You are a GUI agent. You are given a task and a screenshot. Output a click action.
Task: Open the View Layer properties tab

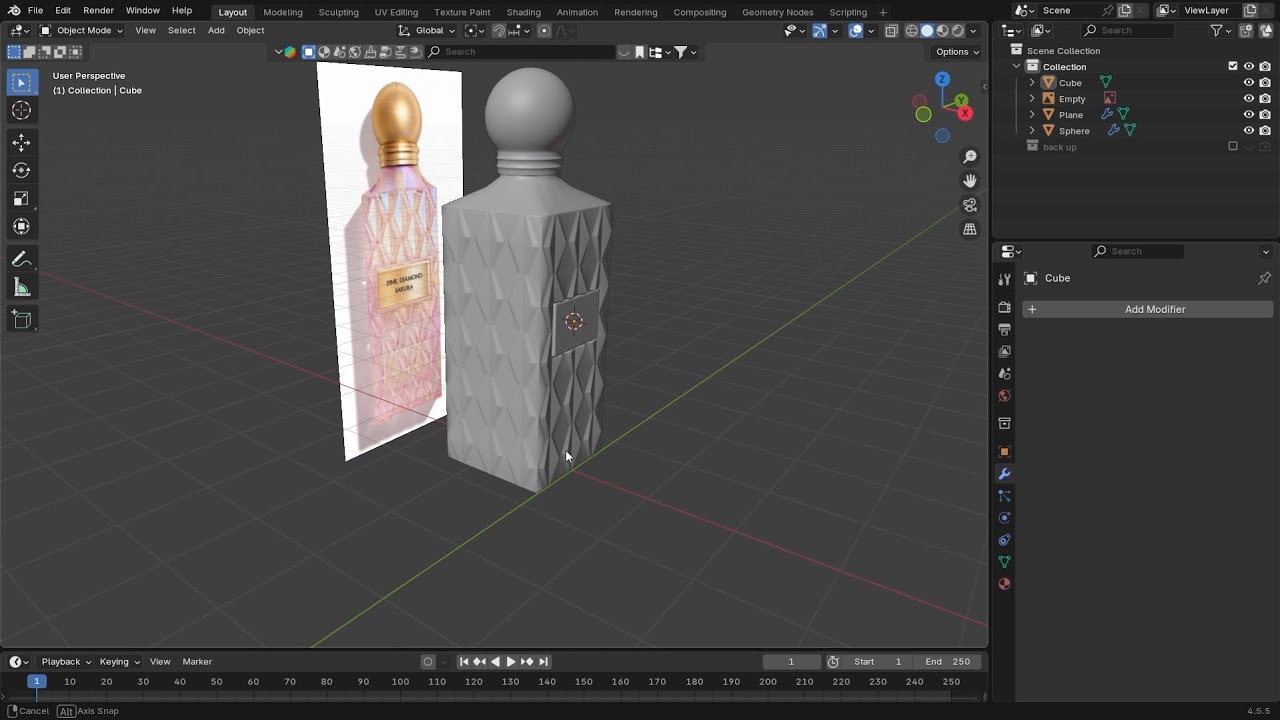pos(1005,351)
